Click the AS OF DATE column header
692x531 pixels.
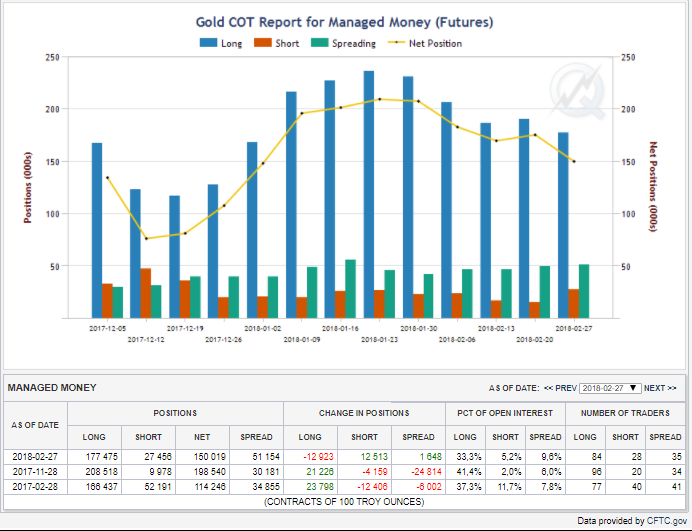pyautogui.click(x=35, y=425)
